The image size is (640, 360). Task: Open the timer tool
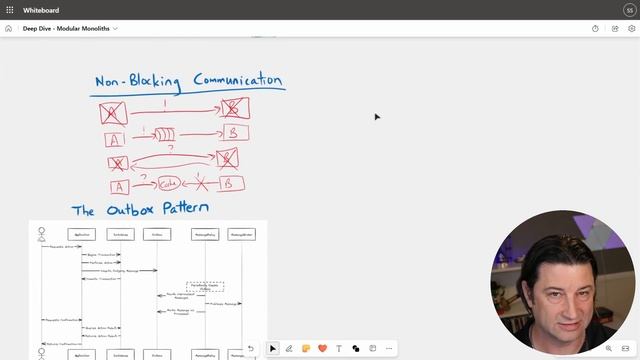[595, 29]
